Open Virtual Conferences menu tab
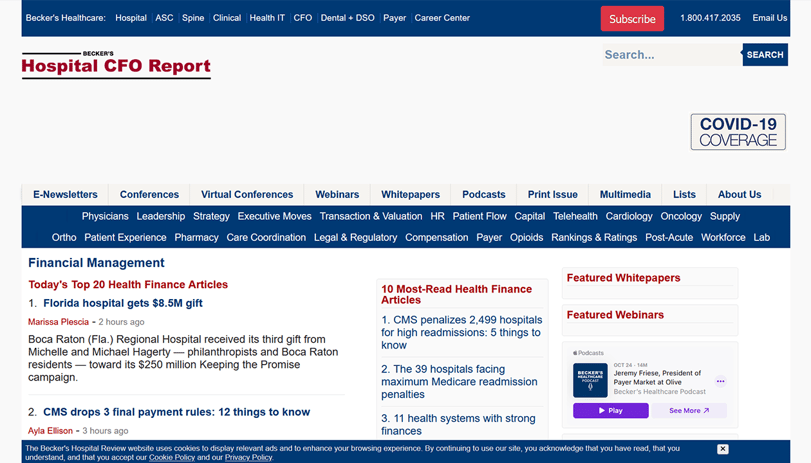 [247, 195]
